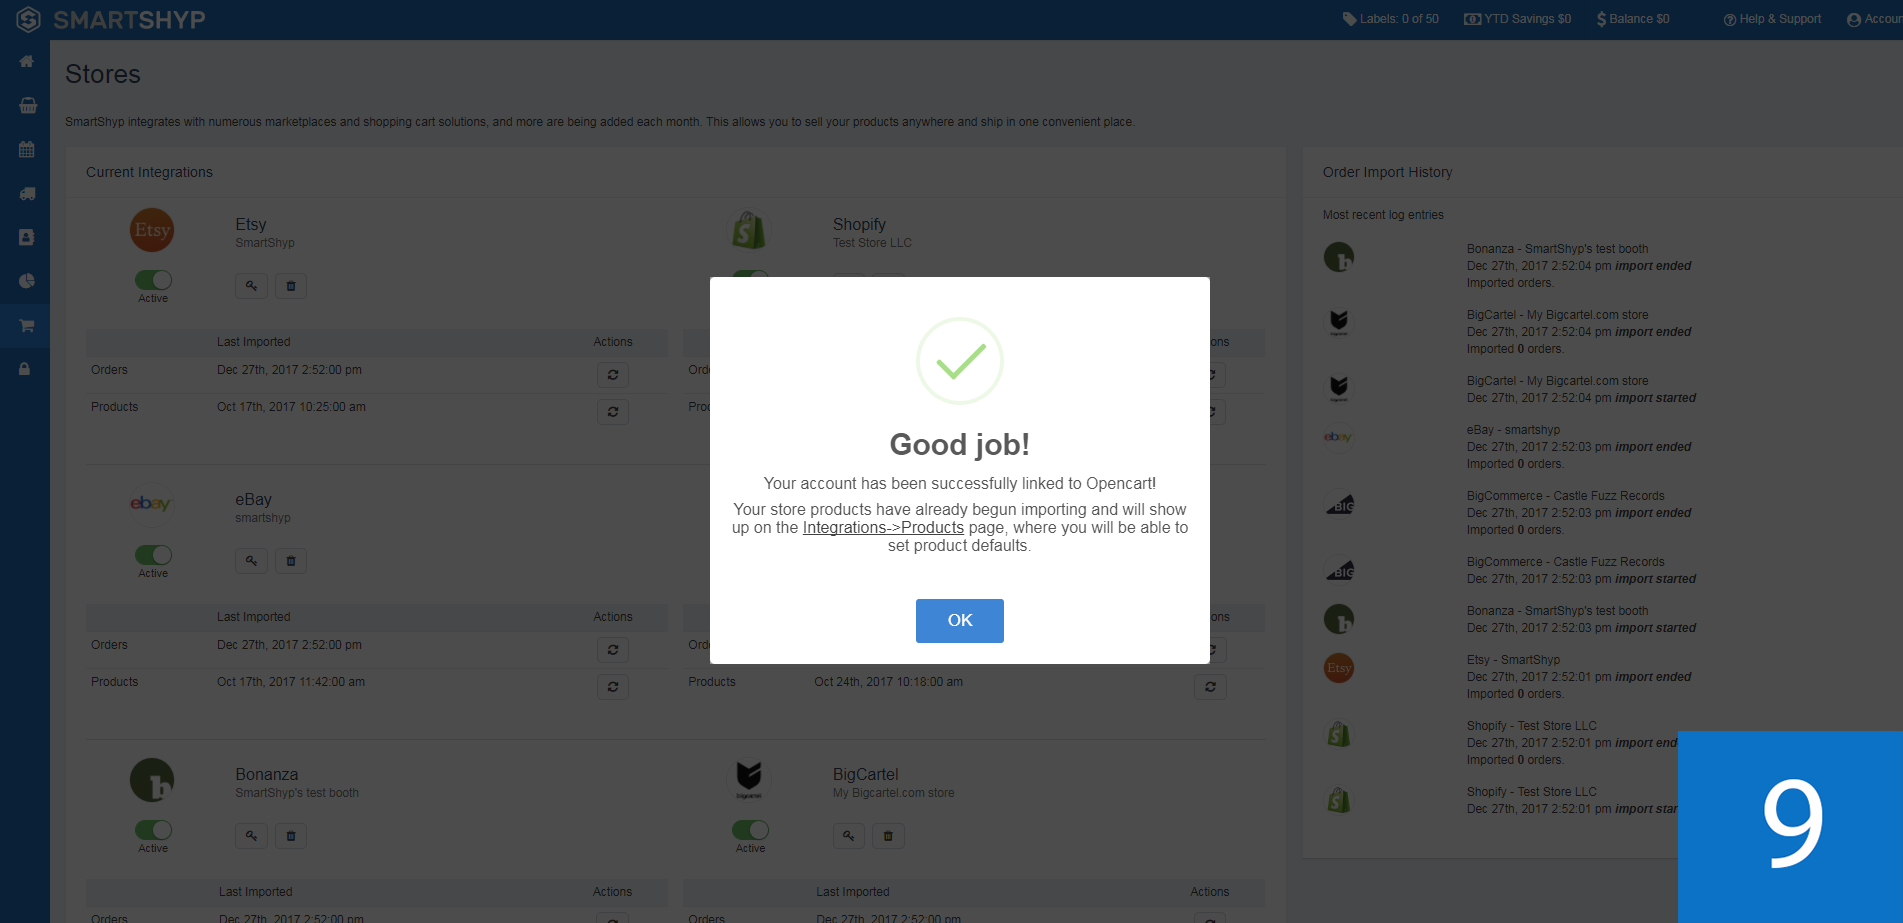1903x923 pixels.
Task: Open BigCommerce Castle Fuzz Records import started entry
Action: pyautogui.click(x=1581, y=570)
